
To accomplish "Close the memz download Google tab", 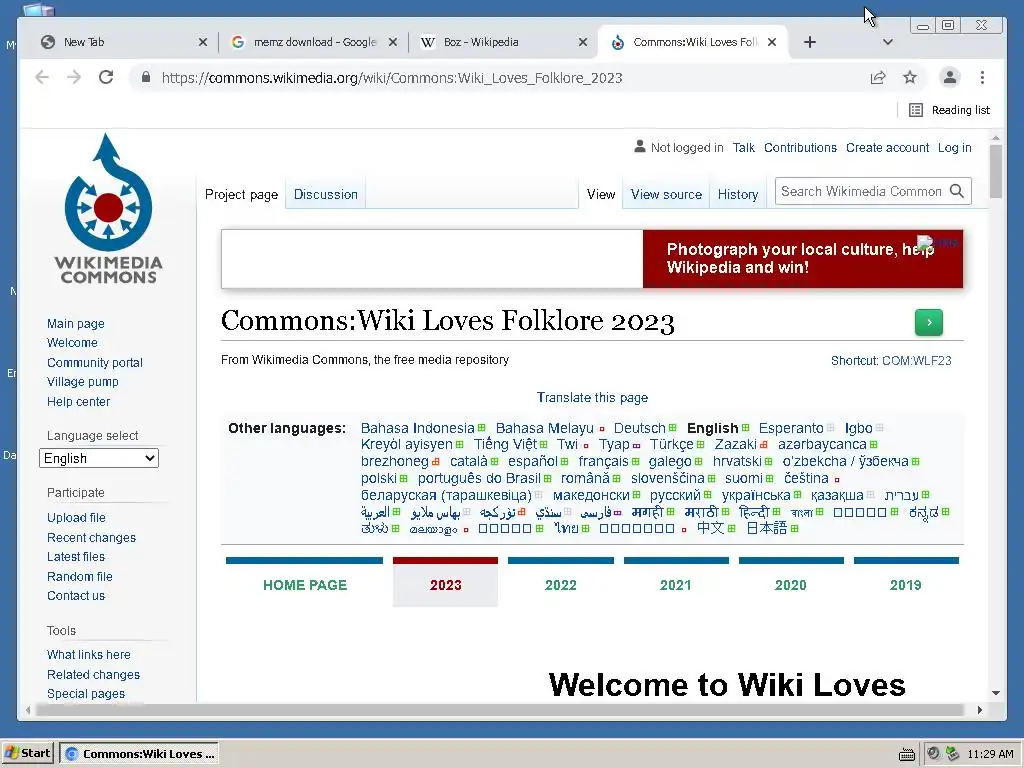I will click(x=392, y=42).
